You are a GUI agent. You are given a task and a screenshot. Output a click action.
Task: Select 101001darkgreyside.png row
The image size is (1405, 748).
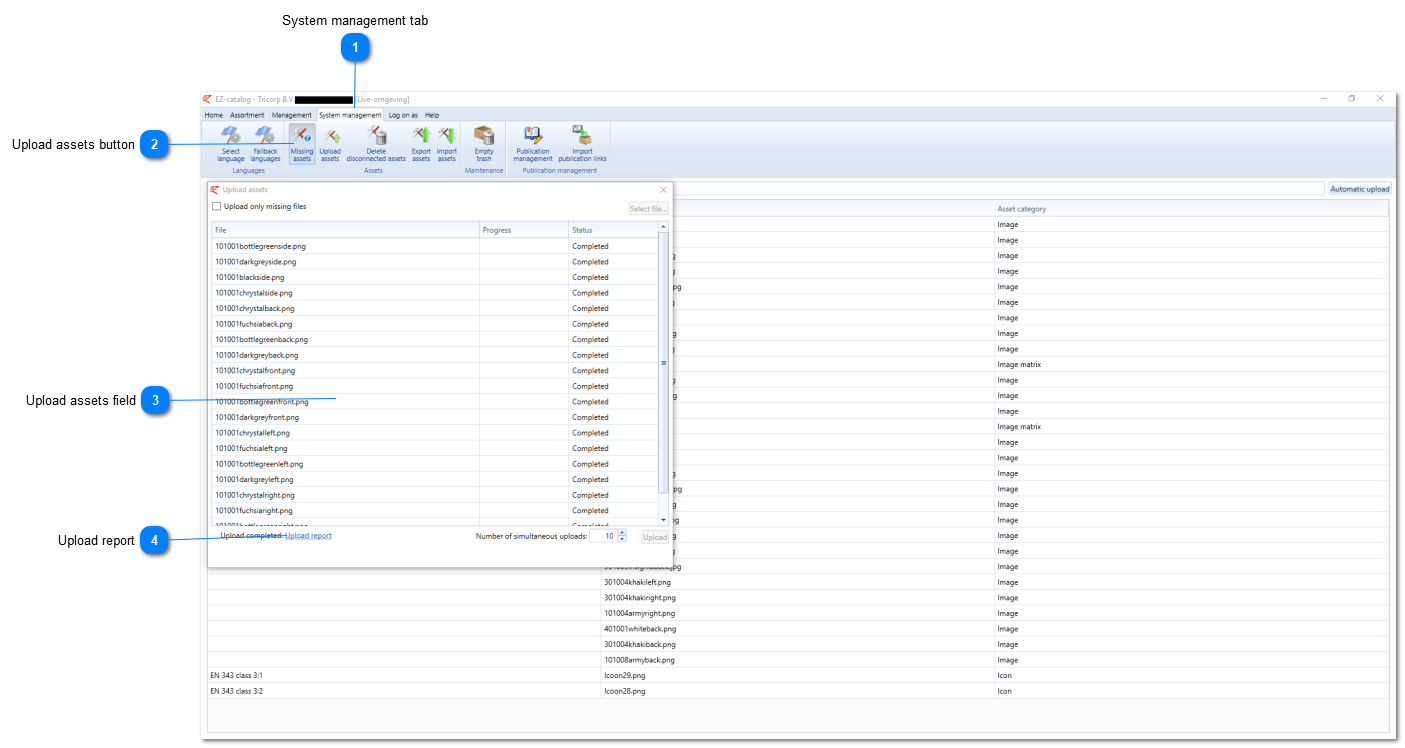(434, 262)
